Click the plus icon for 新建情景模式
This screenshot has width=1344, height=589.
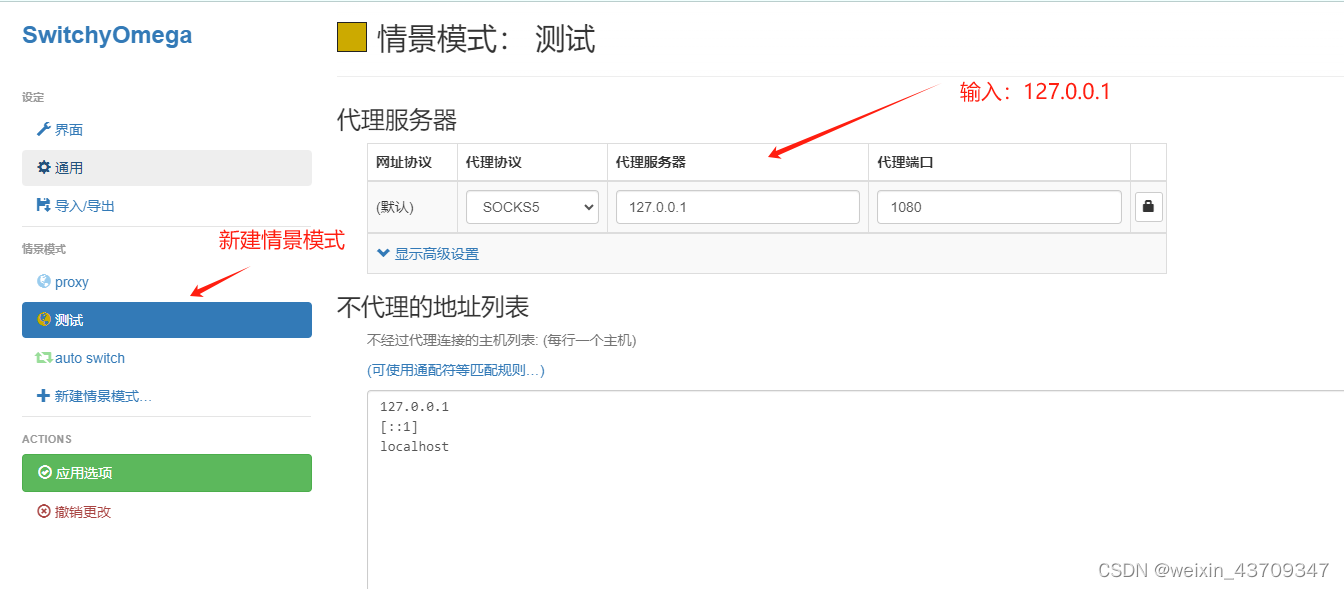click(43, 396)
